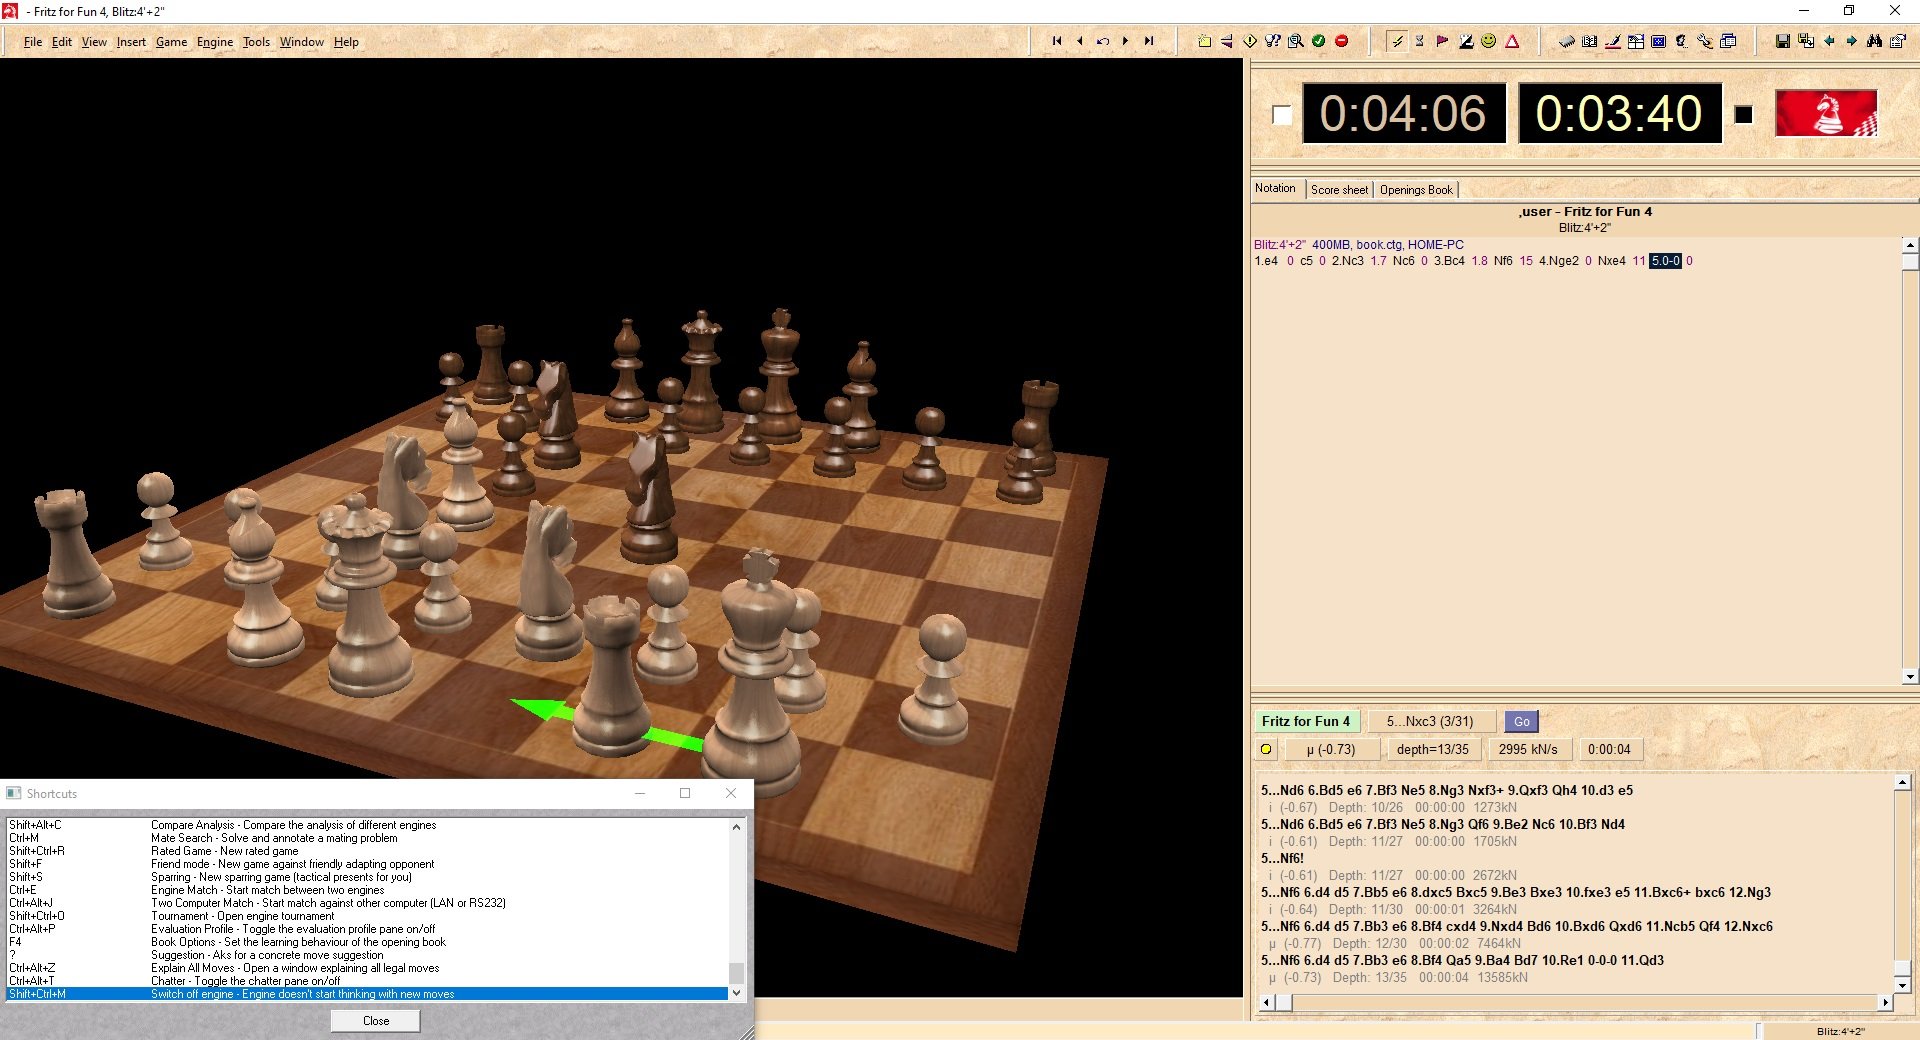The image size is (1920, 1040).
Task: Toggle the black square beside right clock
Action: (1744, 114)
